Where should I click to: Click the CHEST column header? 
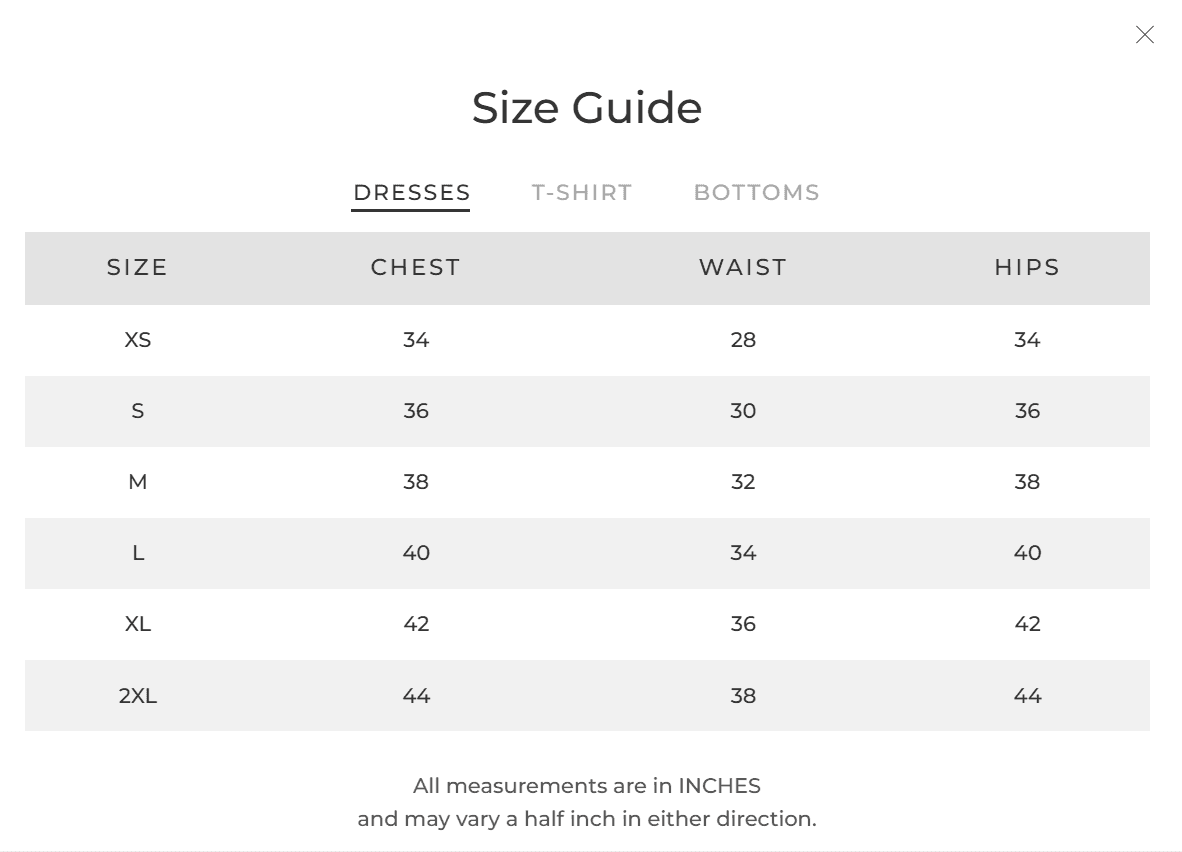pos(415,268)
